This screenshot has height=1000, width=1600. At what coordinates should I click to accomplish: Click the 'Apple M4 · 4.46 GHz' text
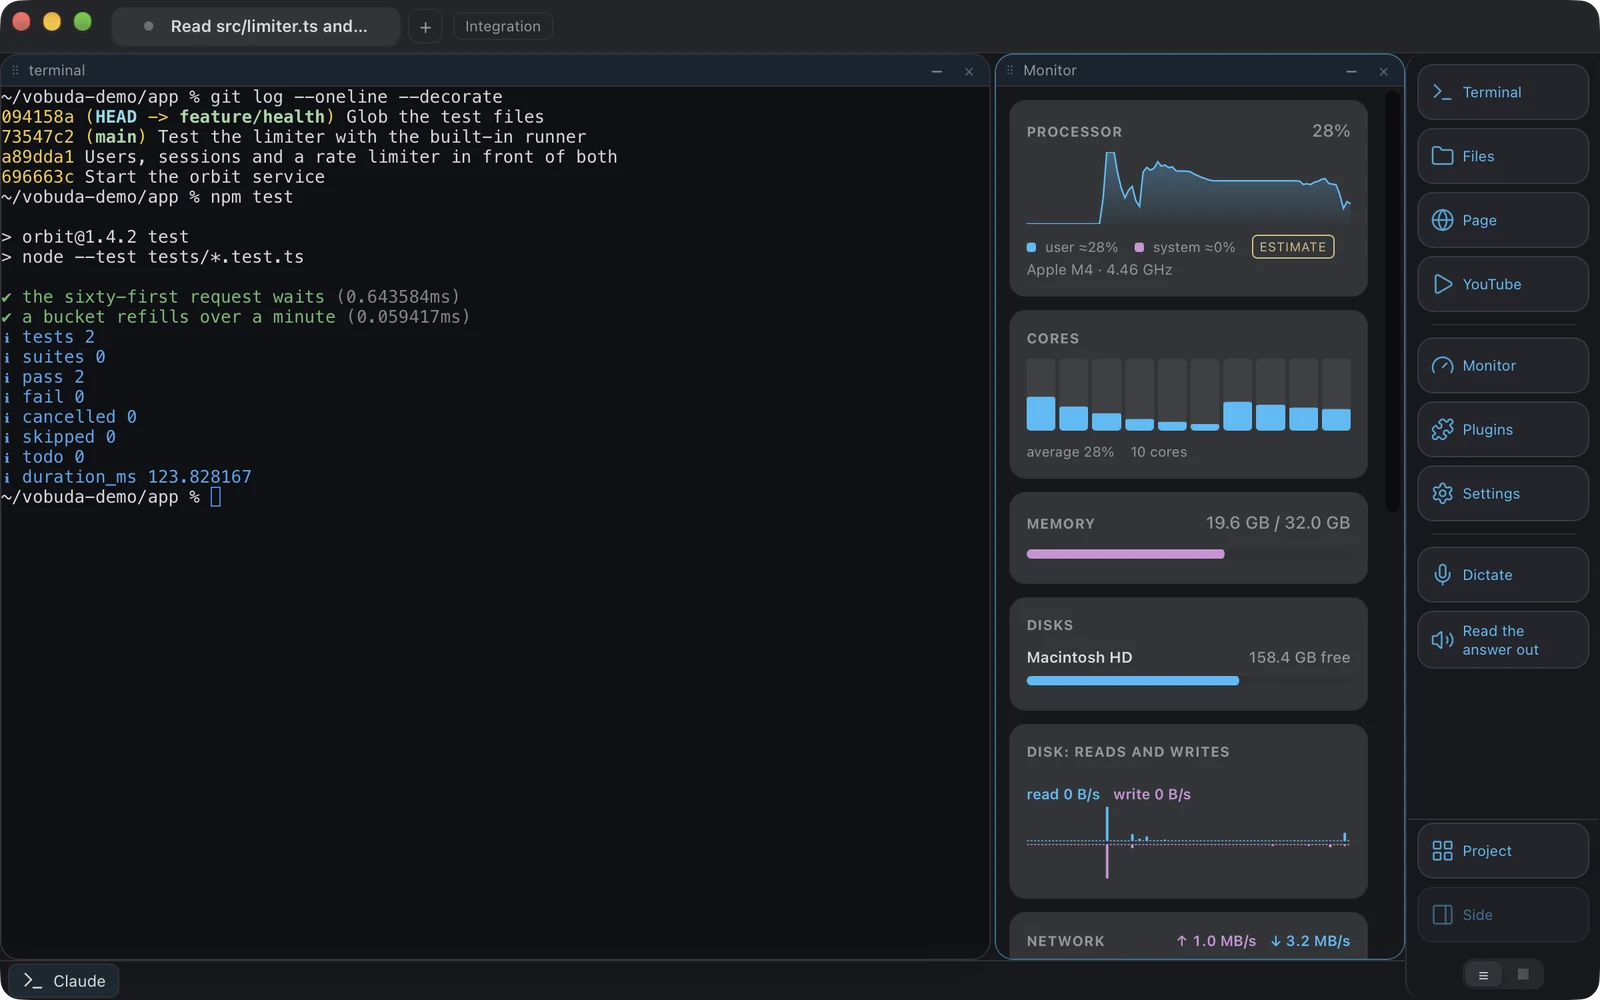1099,270
